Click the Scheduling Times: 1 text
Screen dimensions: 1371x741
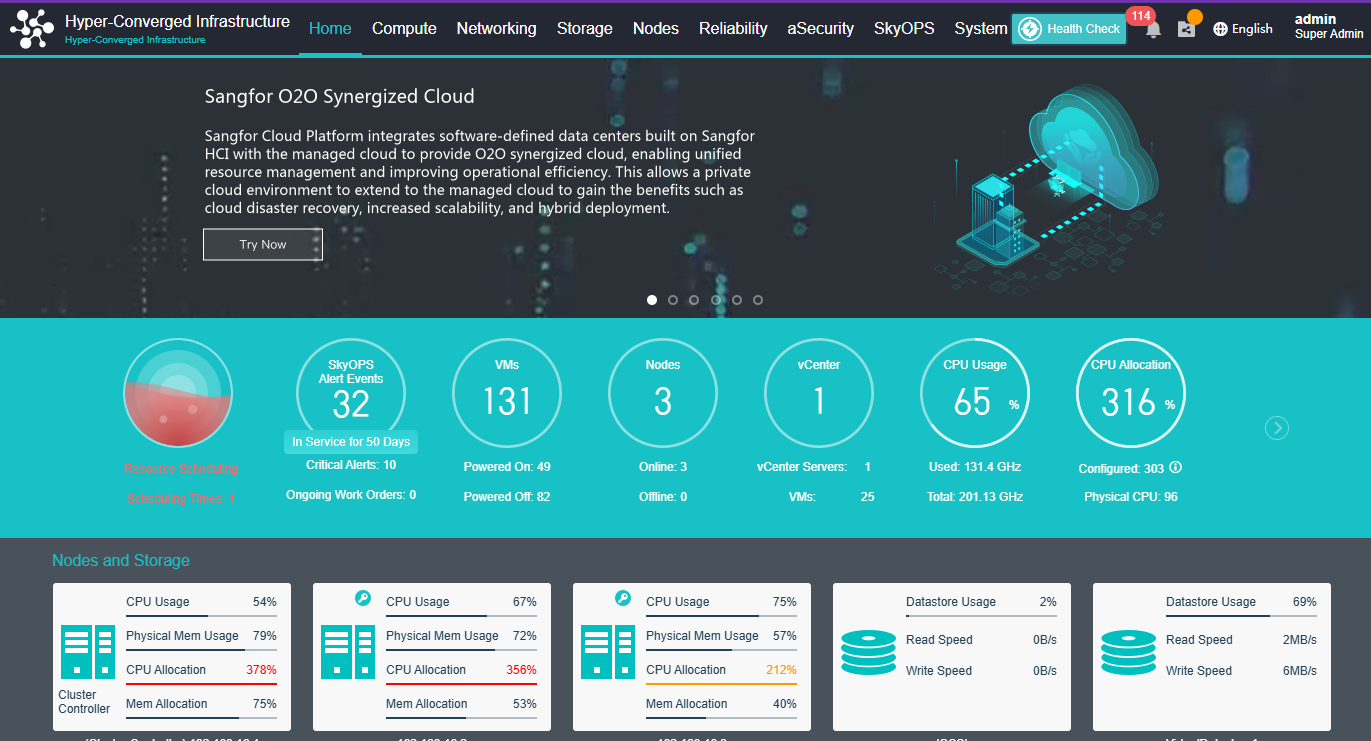pyautogui.click(x=181, y=499)
